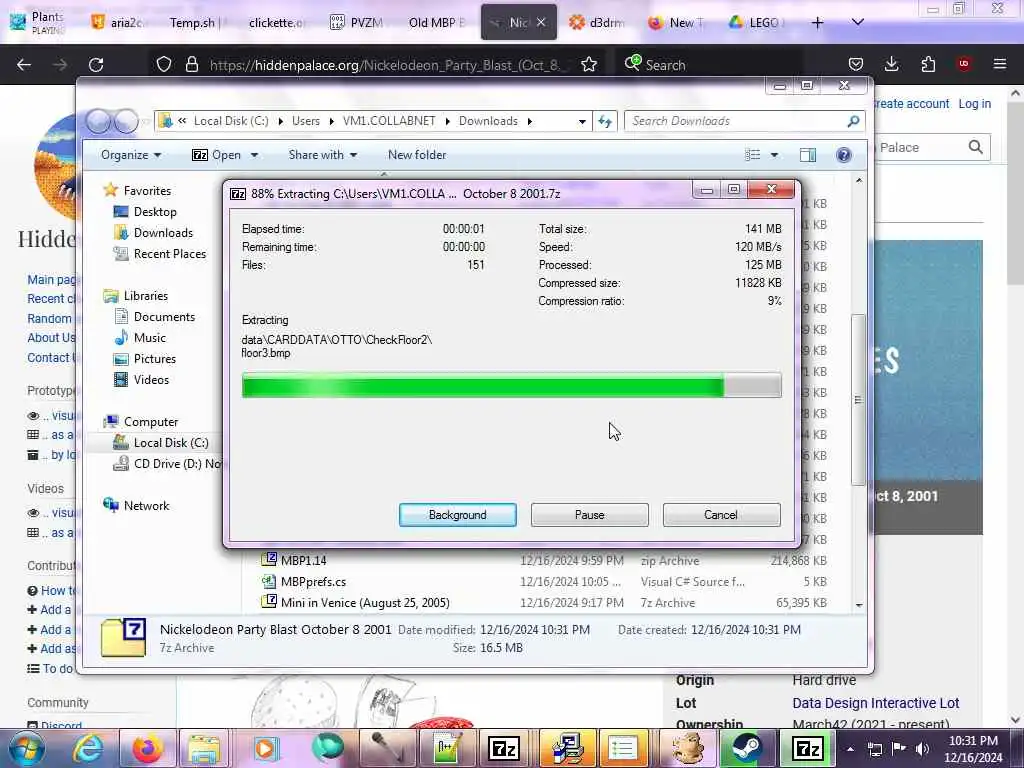Switch to PVZM tab
The height and width of the screenshot is (768, 1024).
coord(357,22)
